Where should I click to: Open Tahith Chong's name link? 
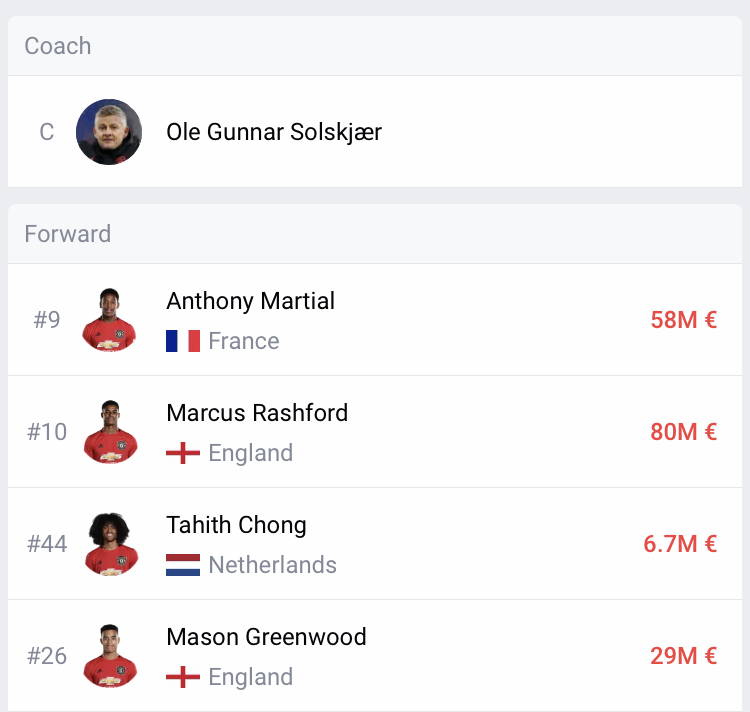click(236, 525)
